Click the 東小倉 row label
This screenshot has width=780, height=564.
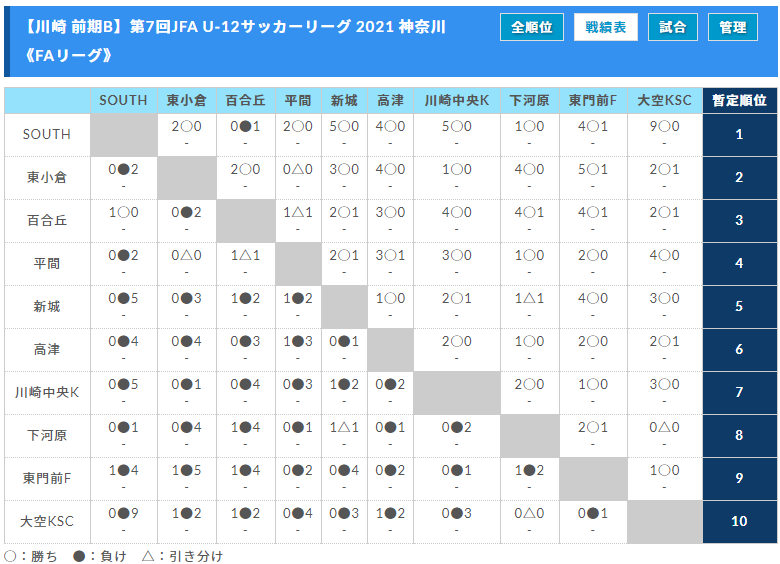tap(47, 178)
